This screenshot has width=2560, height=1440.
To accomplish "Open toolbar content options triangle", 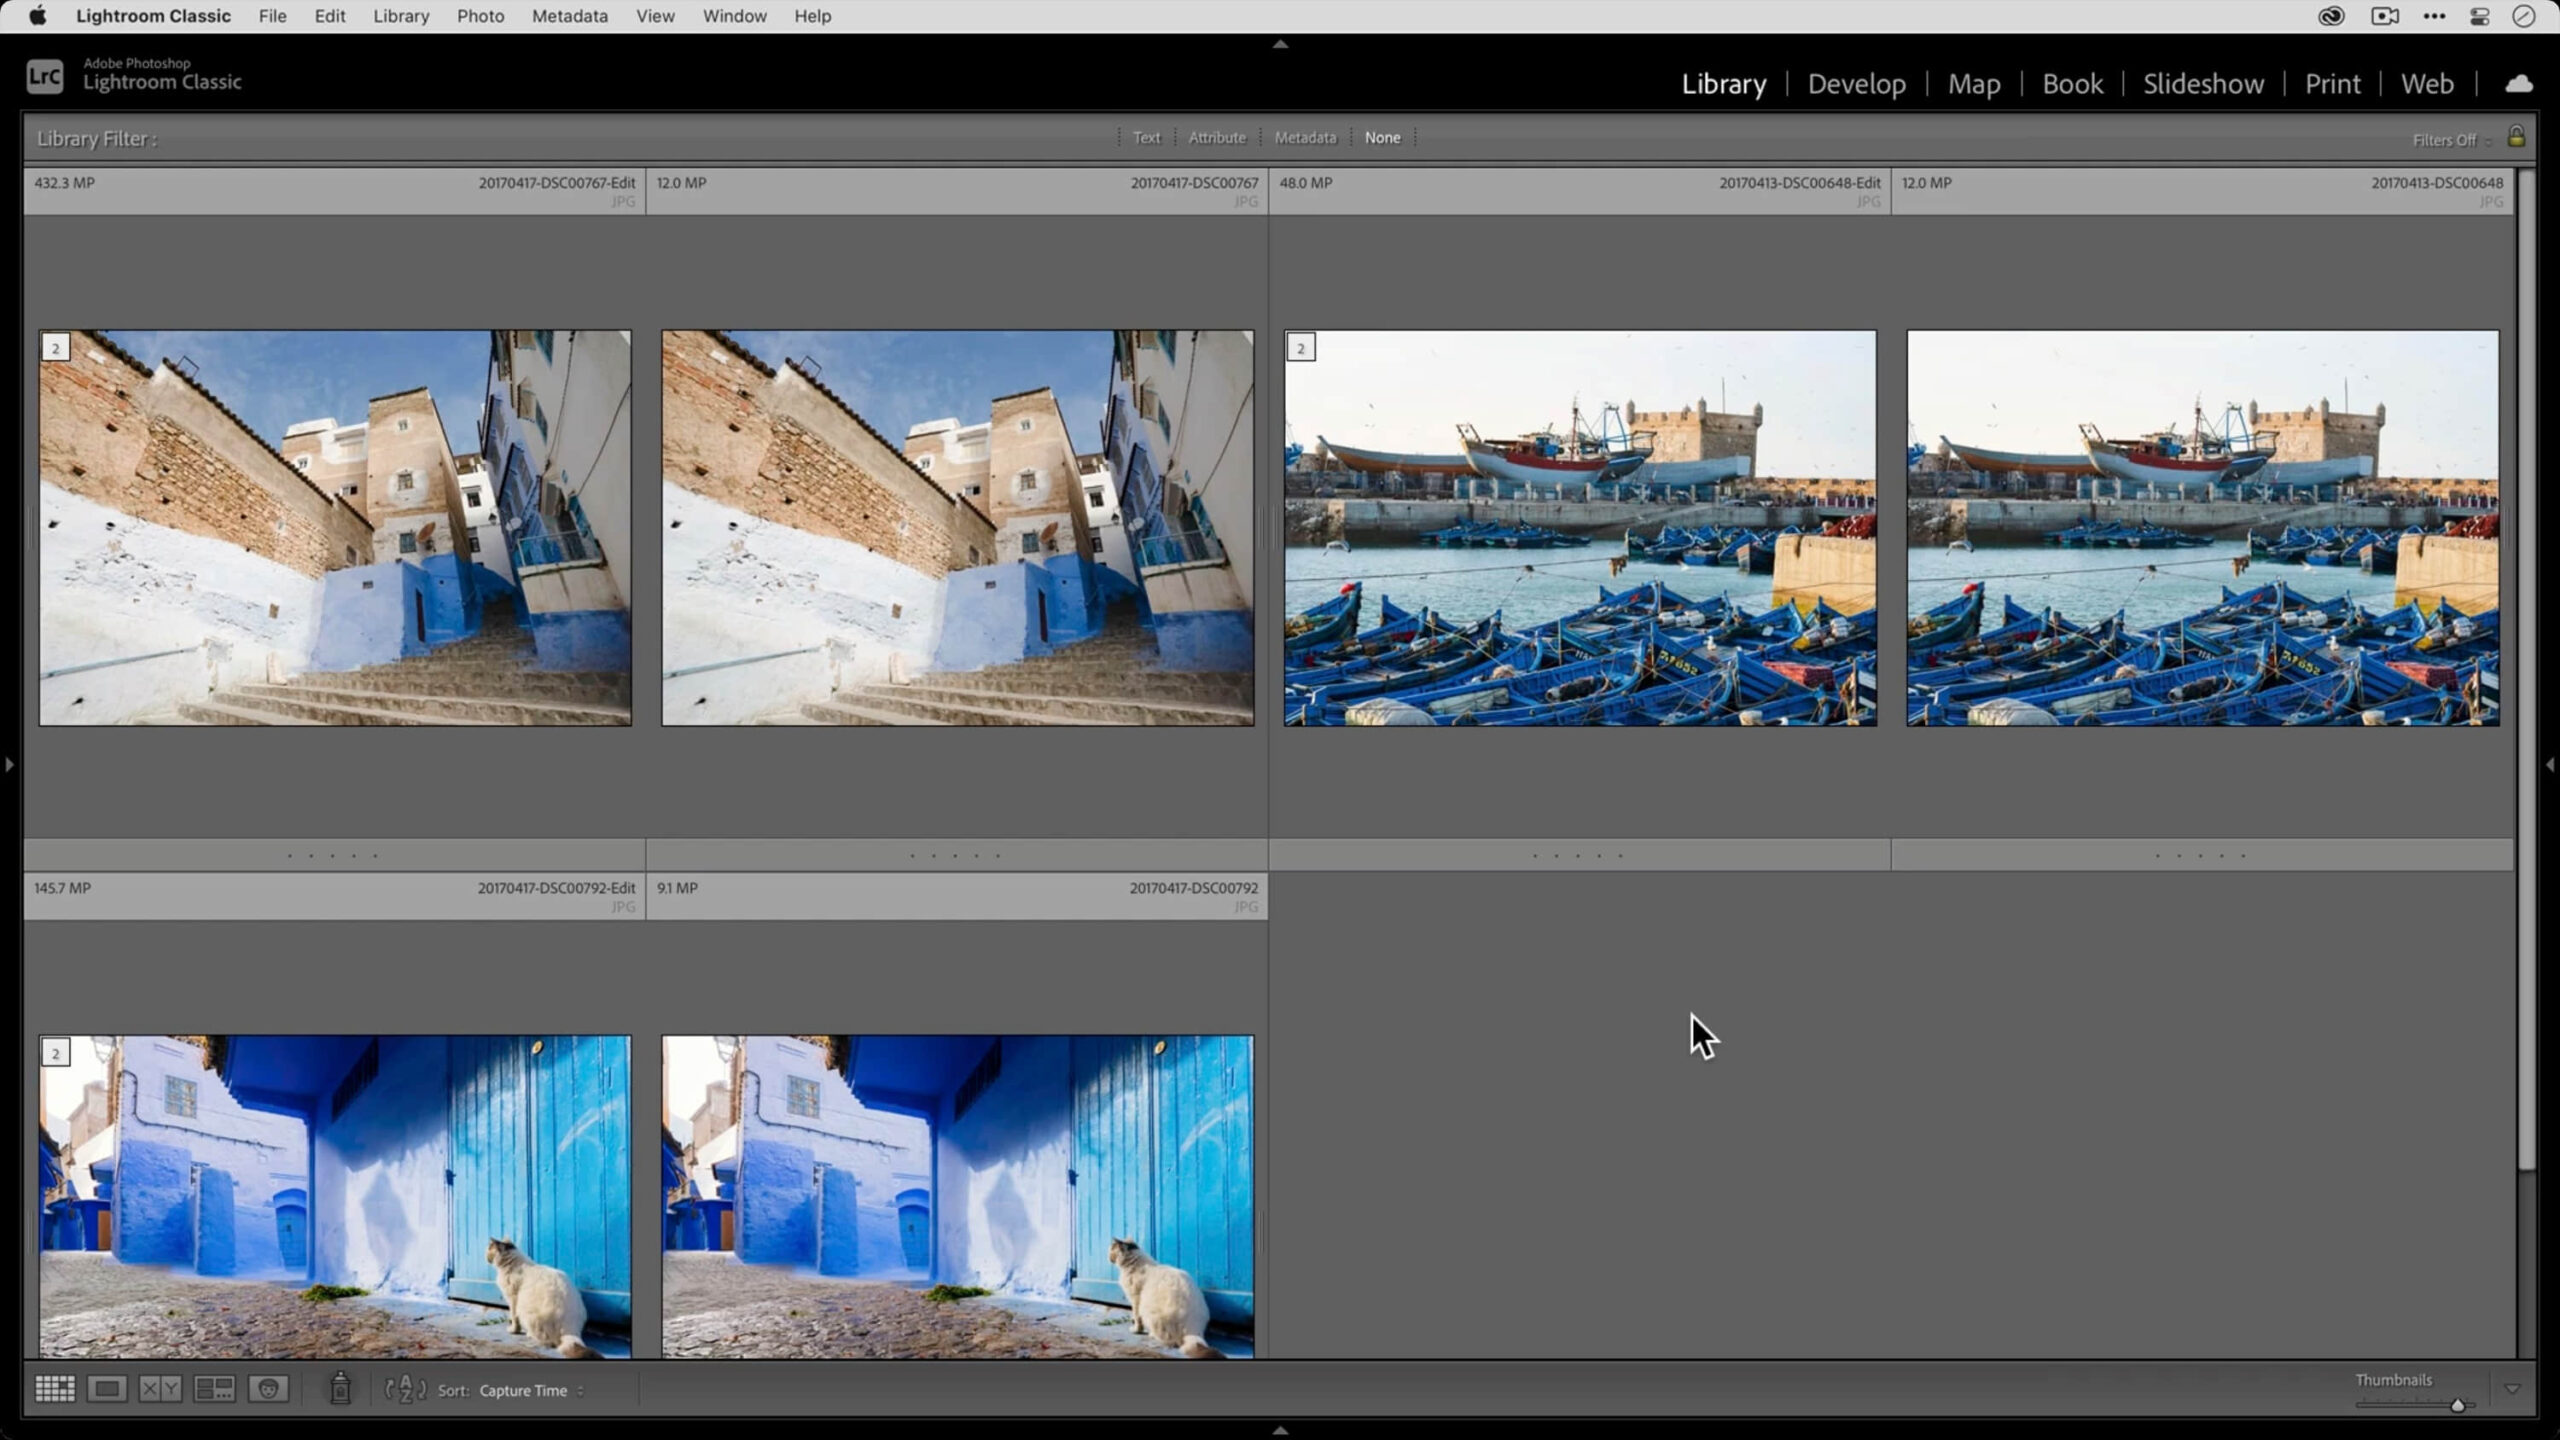I will [2512, 1389].
